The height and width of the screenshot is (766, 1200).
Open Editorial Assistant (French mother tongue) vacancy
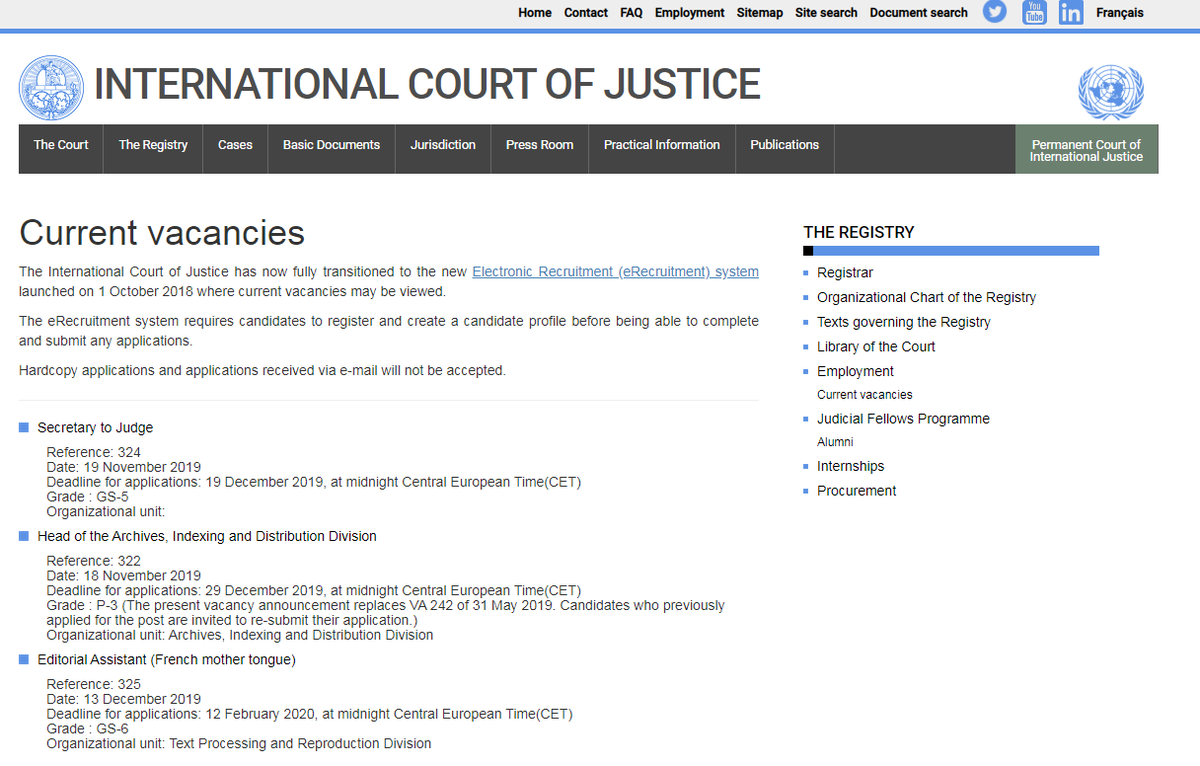pyautogui.click(x=166, y=660)
